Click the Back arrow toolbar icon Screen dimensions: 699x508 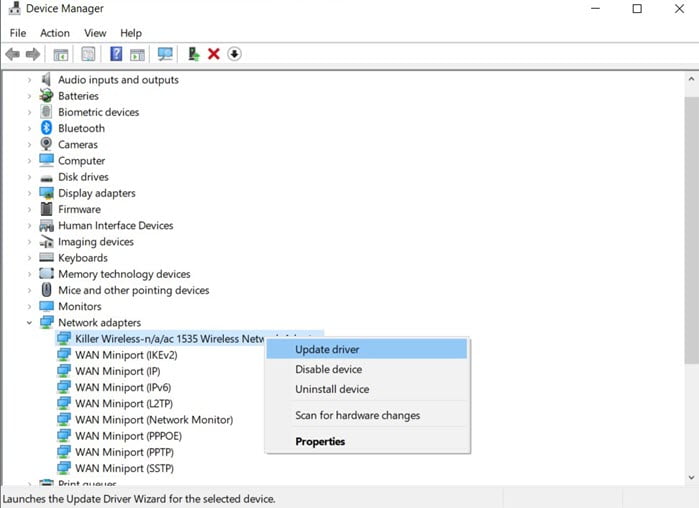[x=12, y=54]
